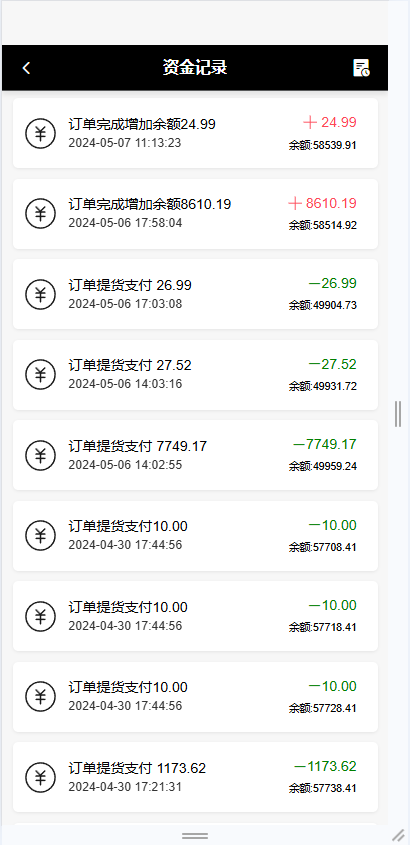This screenshot has width=410, height=845.
Task: Select the +8610.19 amount text
Action: (322, 204)
